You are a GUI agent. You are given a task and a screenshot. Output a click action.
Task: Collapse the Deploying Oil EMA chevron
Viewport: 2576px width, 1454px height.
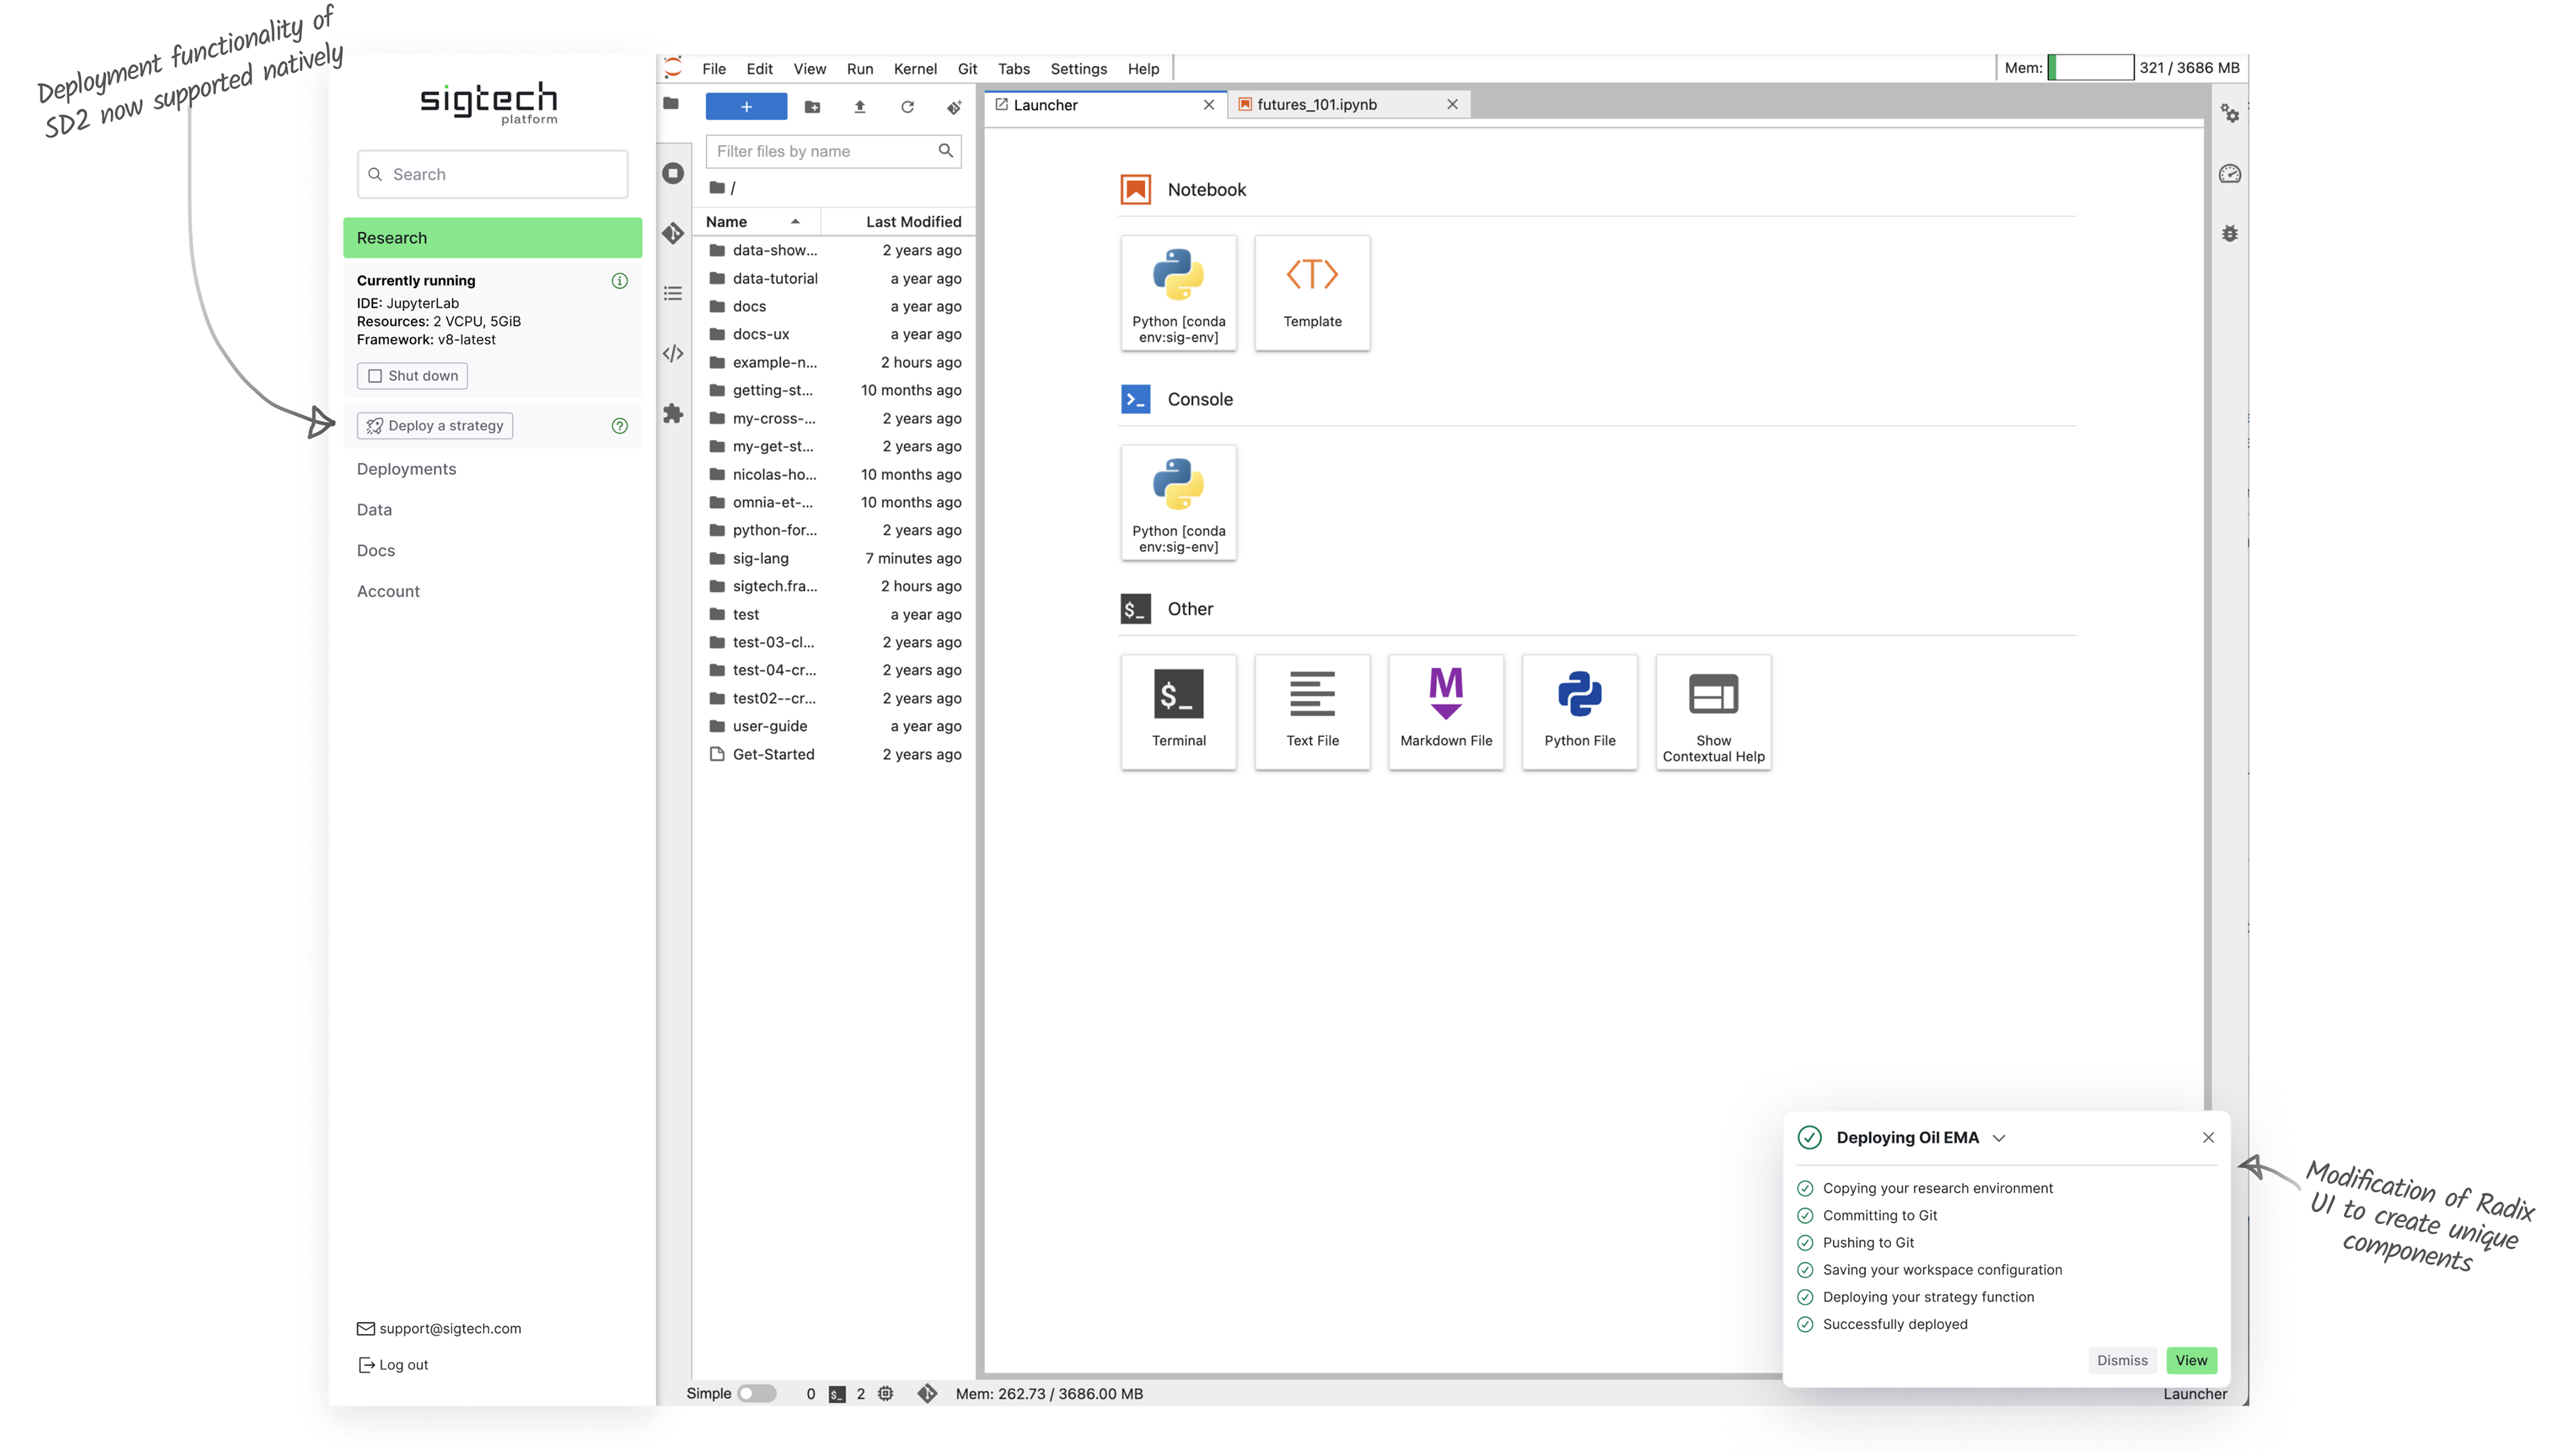(x=1998, y=1138)
